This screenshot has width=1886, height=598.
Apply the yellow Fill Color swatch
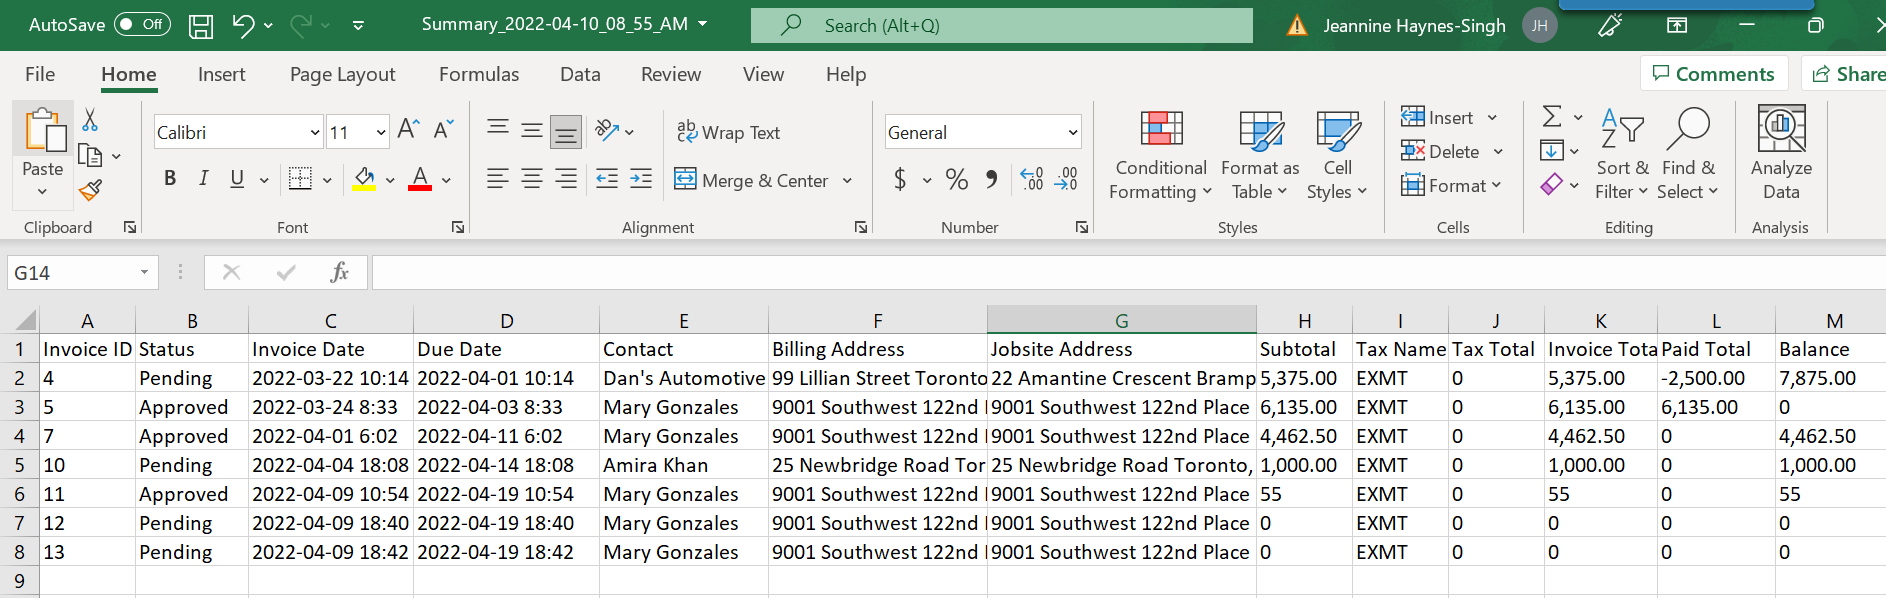click(364, 180)
